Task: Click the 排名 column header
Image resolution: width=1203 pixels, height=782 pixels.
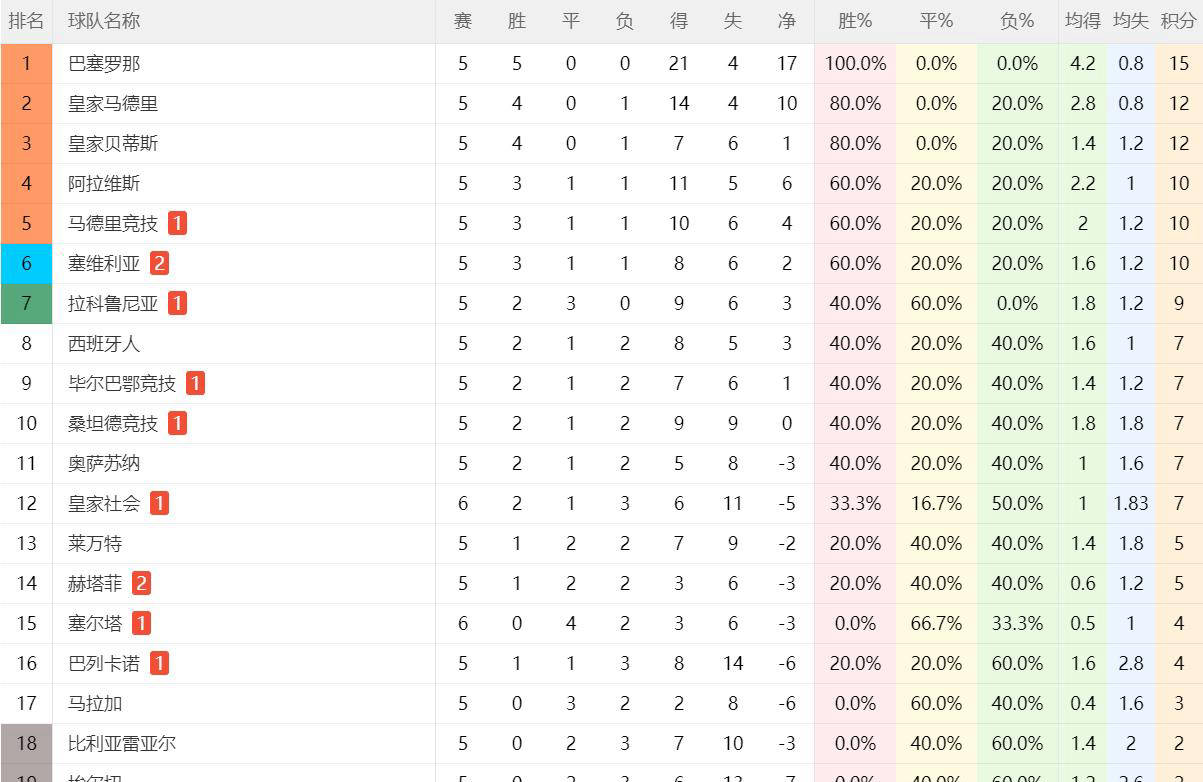Action: [26, 21]
